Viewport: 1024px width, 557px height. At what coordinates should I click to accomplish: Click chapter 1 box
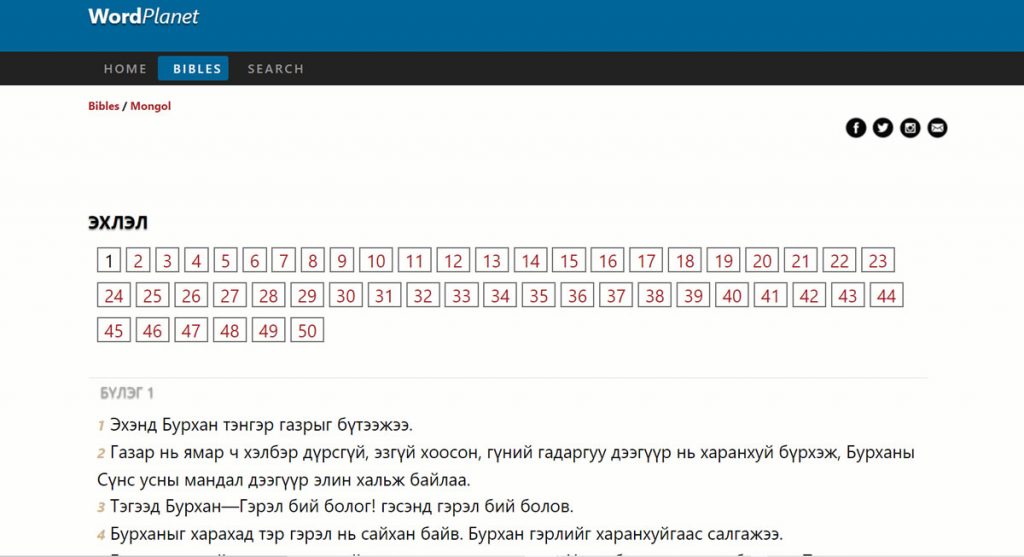point(110,261)
